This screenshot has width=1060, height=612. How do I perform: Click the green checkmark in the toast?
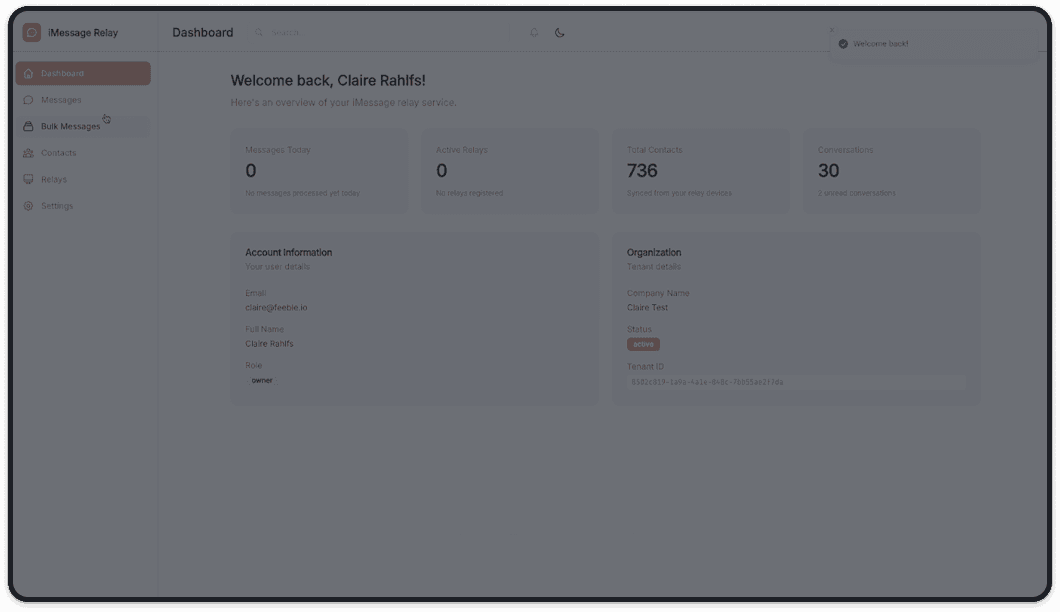point(841,43)
